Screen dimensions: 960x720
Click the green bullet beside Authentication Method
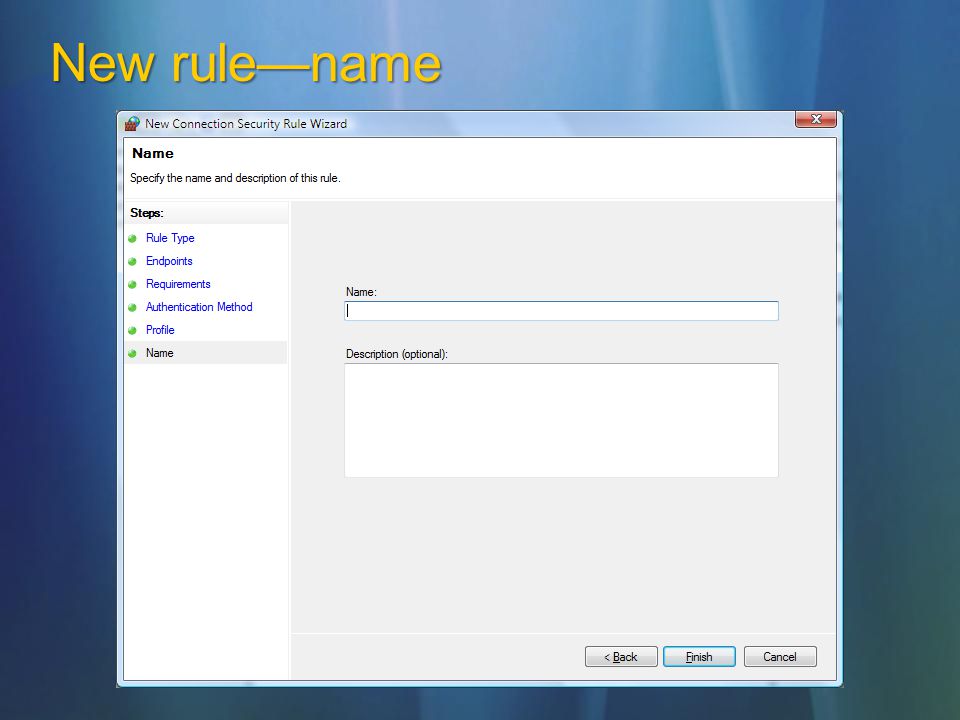coord(132,307)
